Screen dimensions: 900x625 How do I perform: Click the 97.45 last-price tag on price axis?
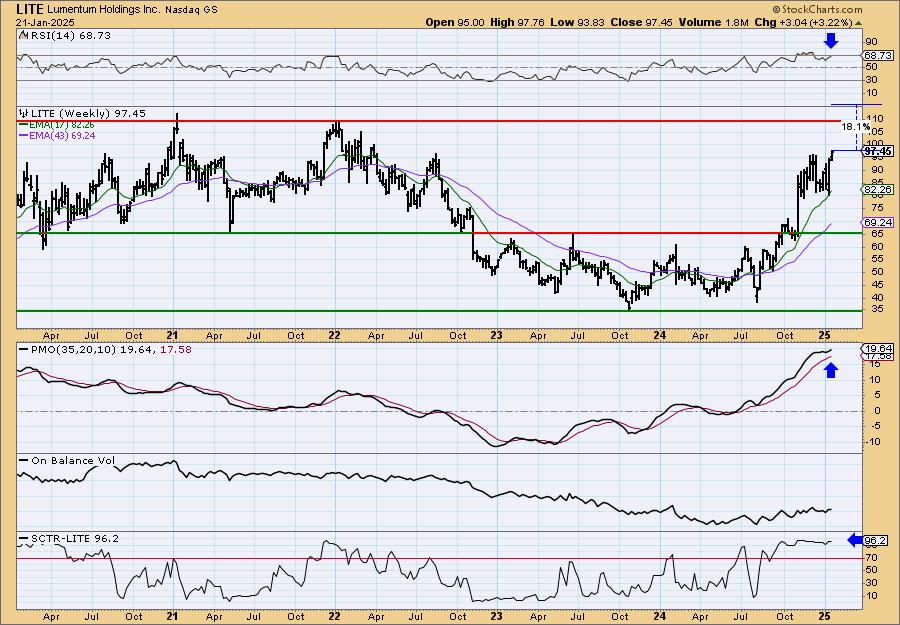click(x=878, y=151)
